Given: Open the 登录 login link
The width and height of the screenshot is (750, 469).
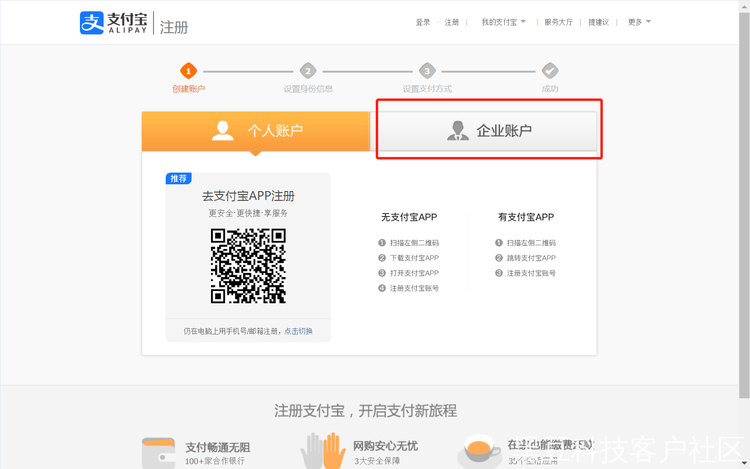Looking at the screenshot, I should pos(423,22).
